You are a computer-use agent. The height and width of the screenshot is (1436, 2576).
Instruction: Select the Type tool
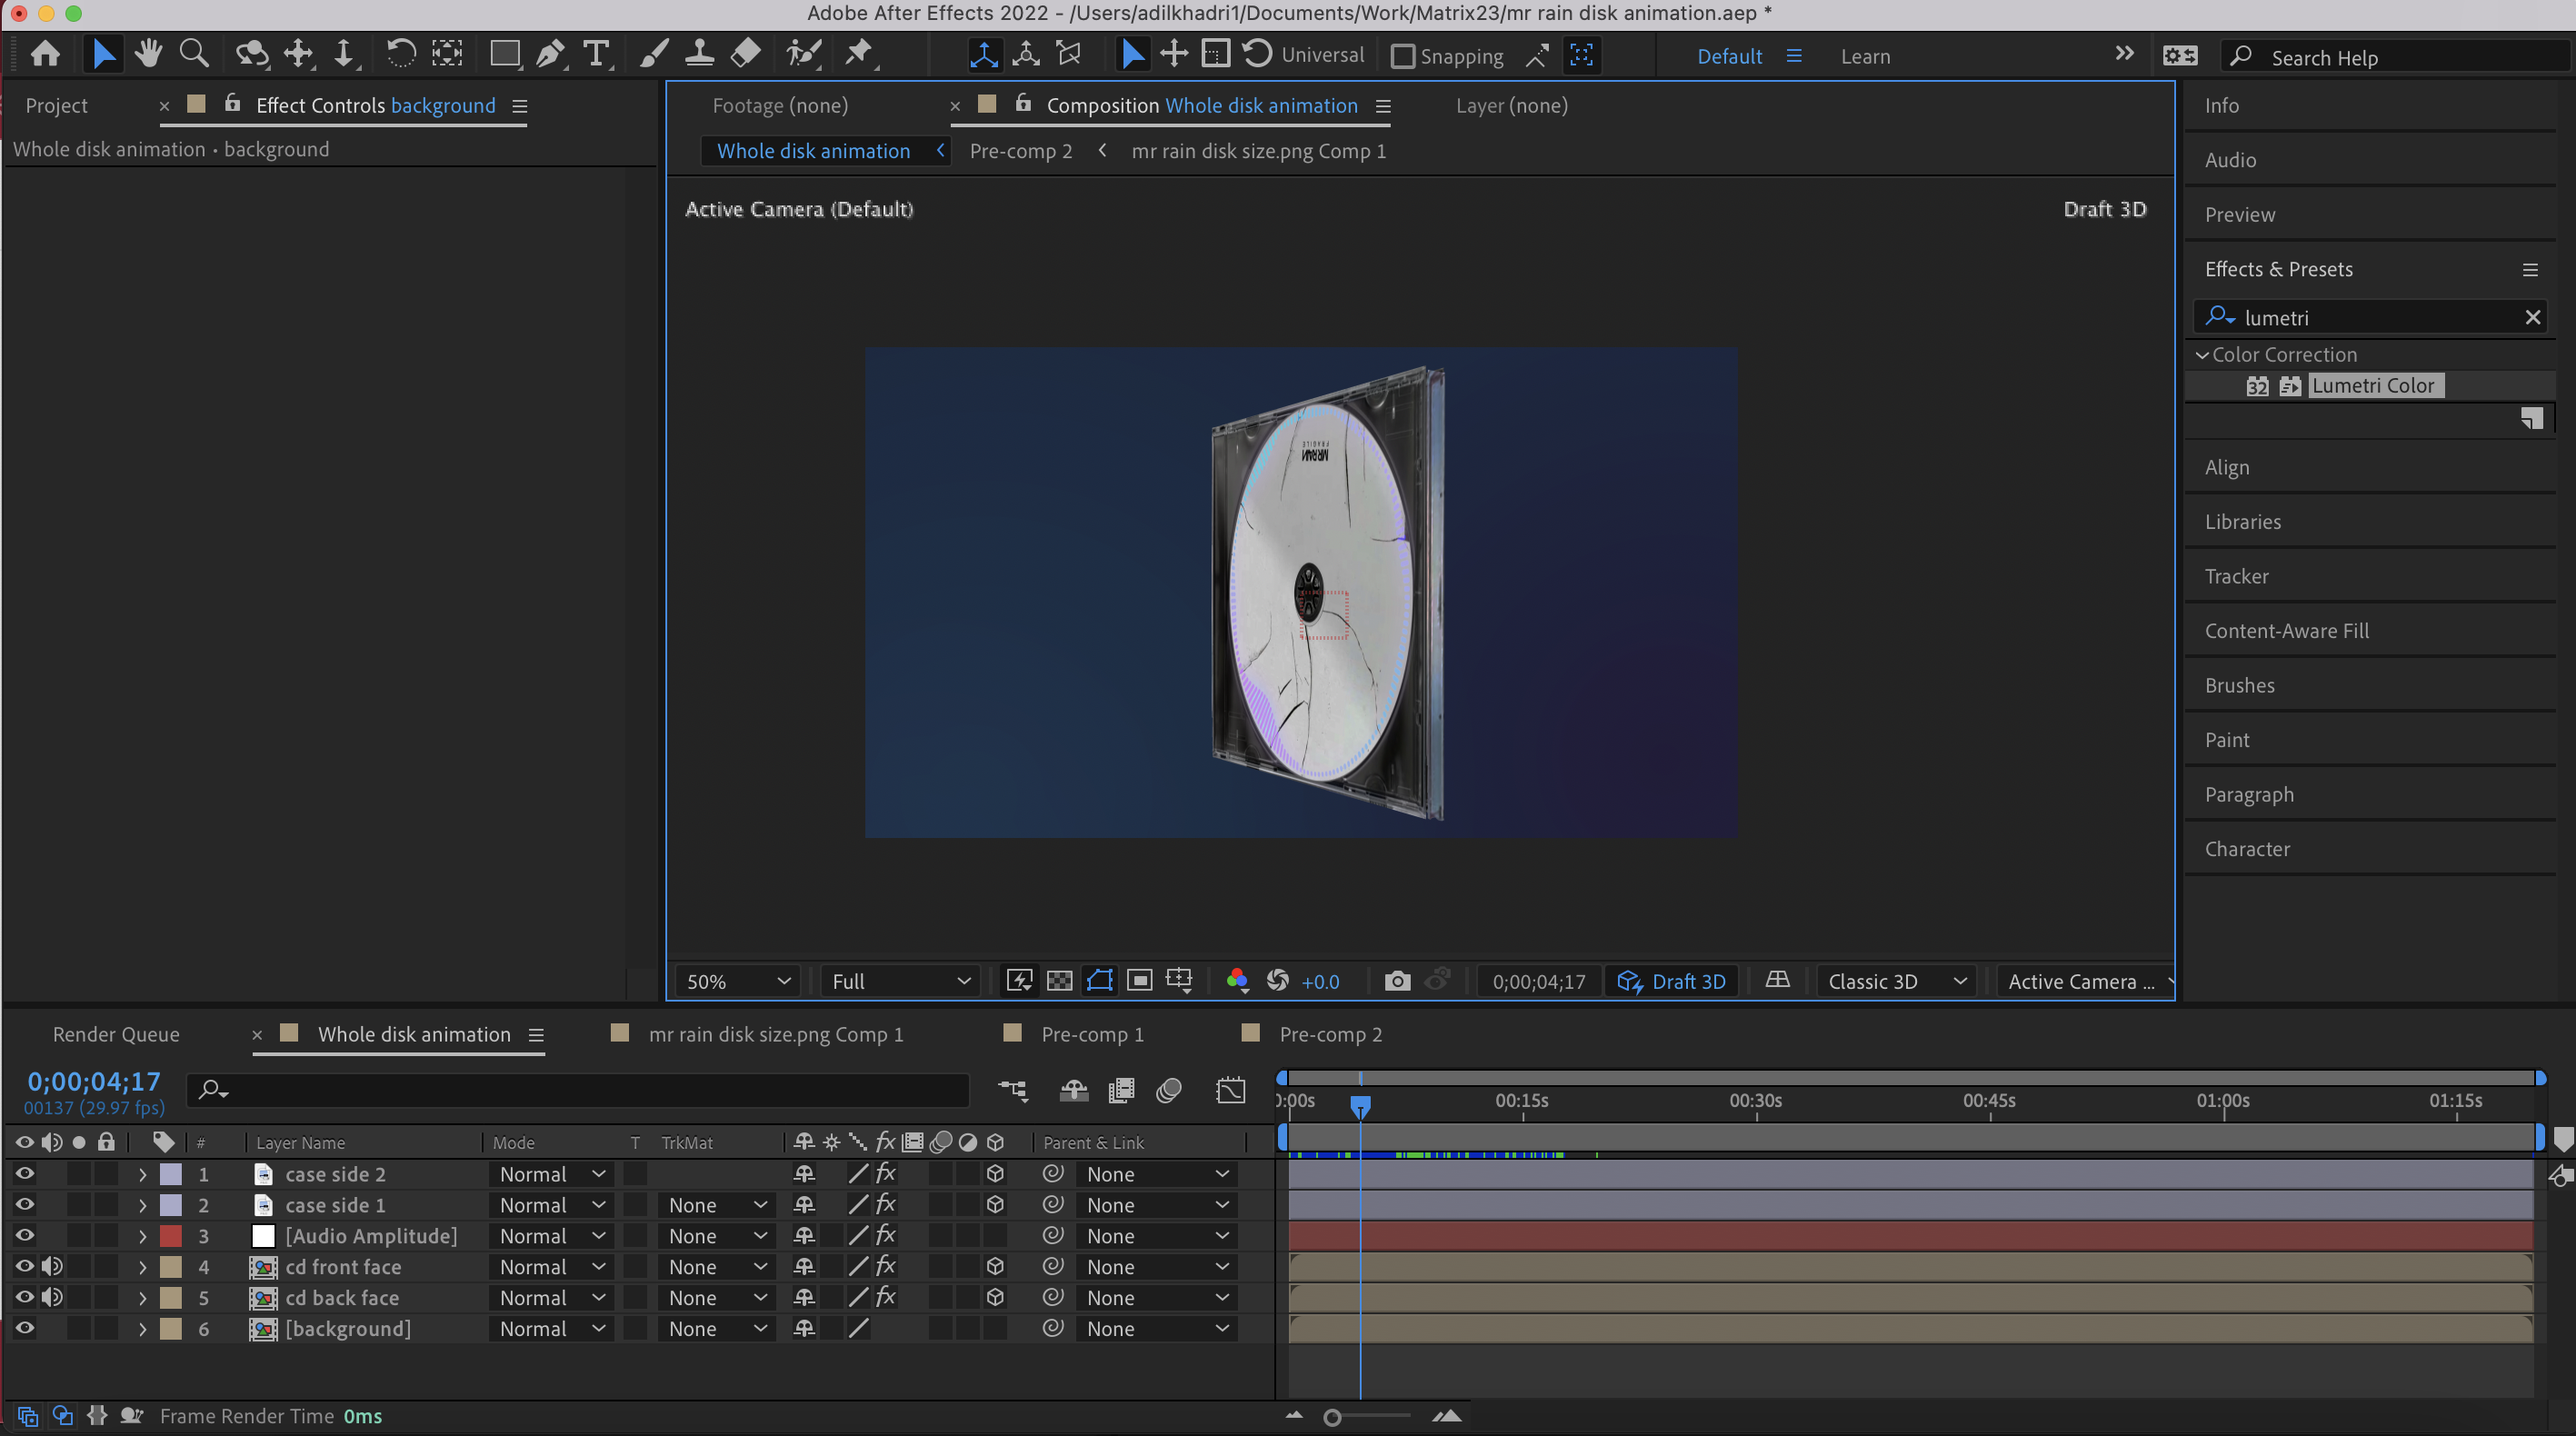tap(596, 54)
